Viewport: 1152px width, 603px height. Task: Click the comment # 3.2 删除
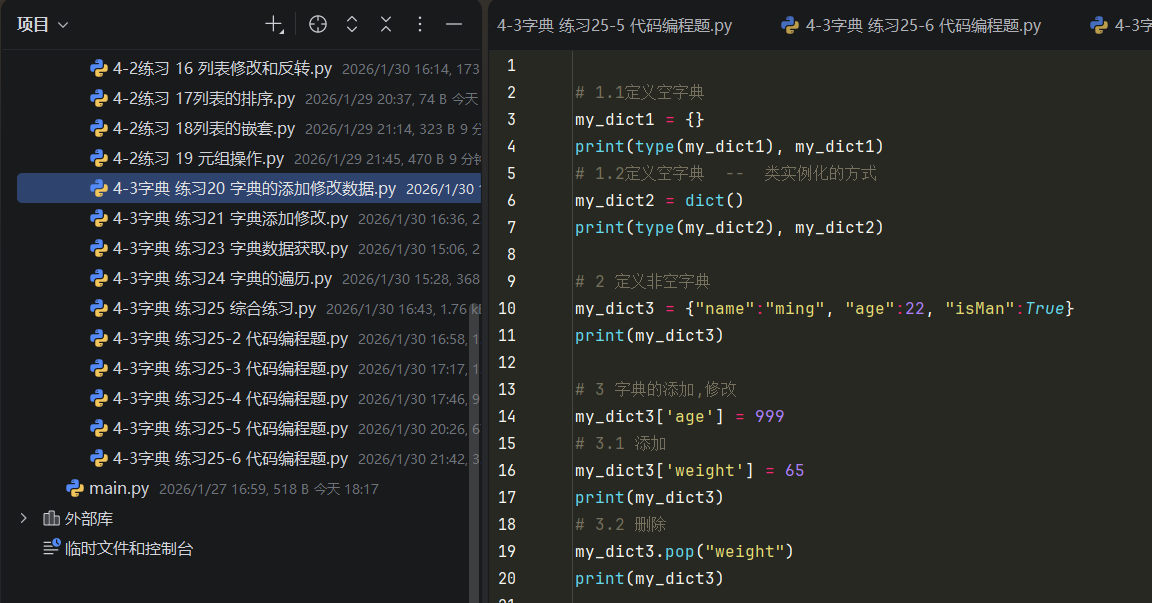coord(620,524)
